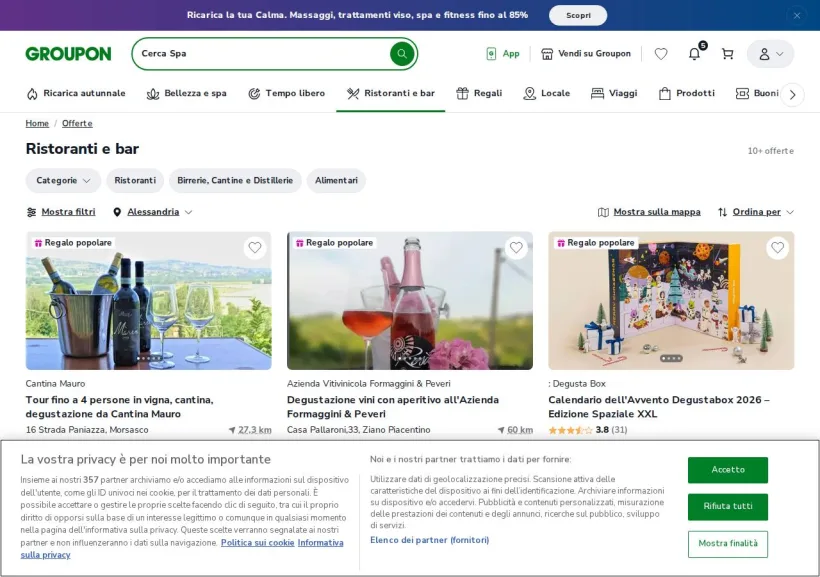Select Viaggi category
Image resolution: width=820 pixels, height=577 pixels.
pyautogui.click(x=614, y=93)
